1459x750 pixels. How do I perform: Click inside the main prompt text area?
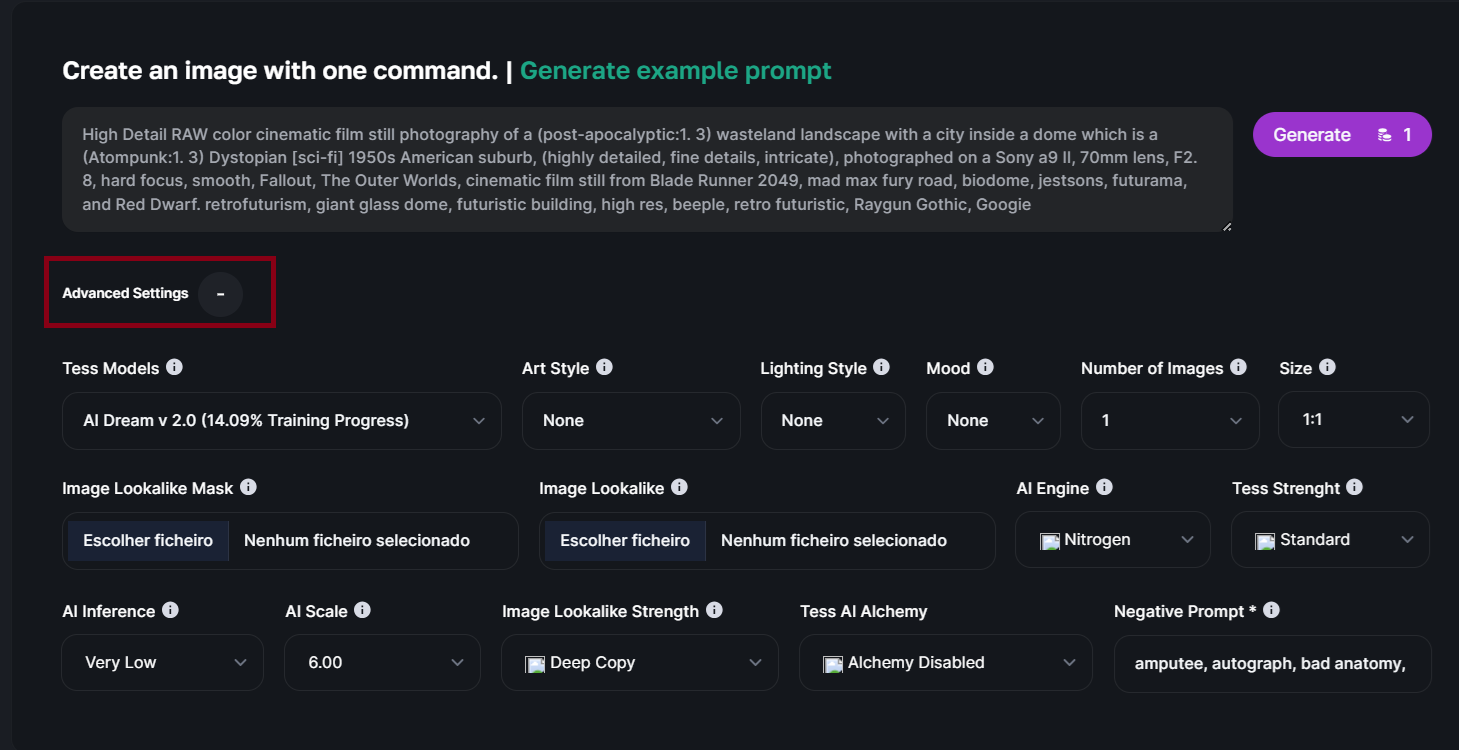coord(647,170)
